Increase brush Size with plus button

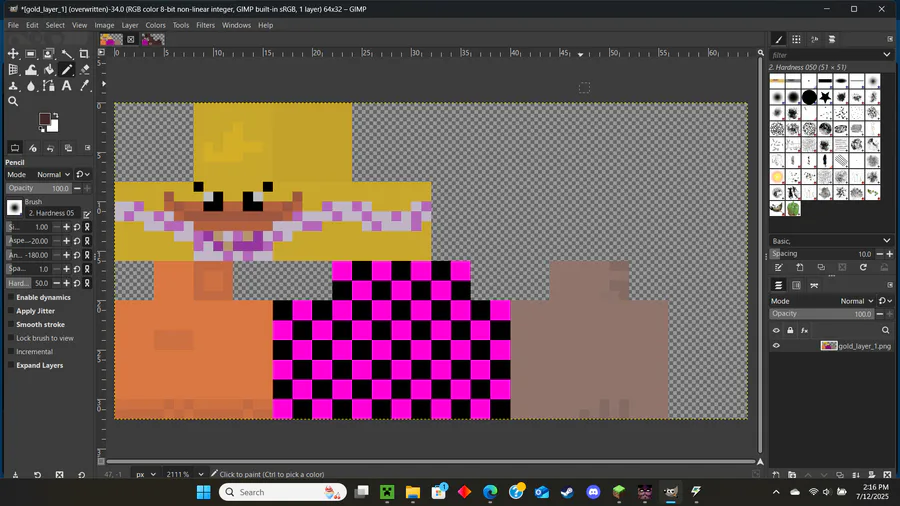(67, 227)
